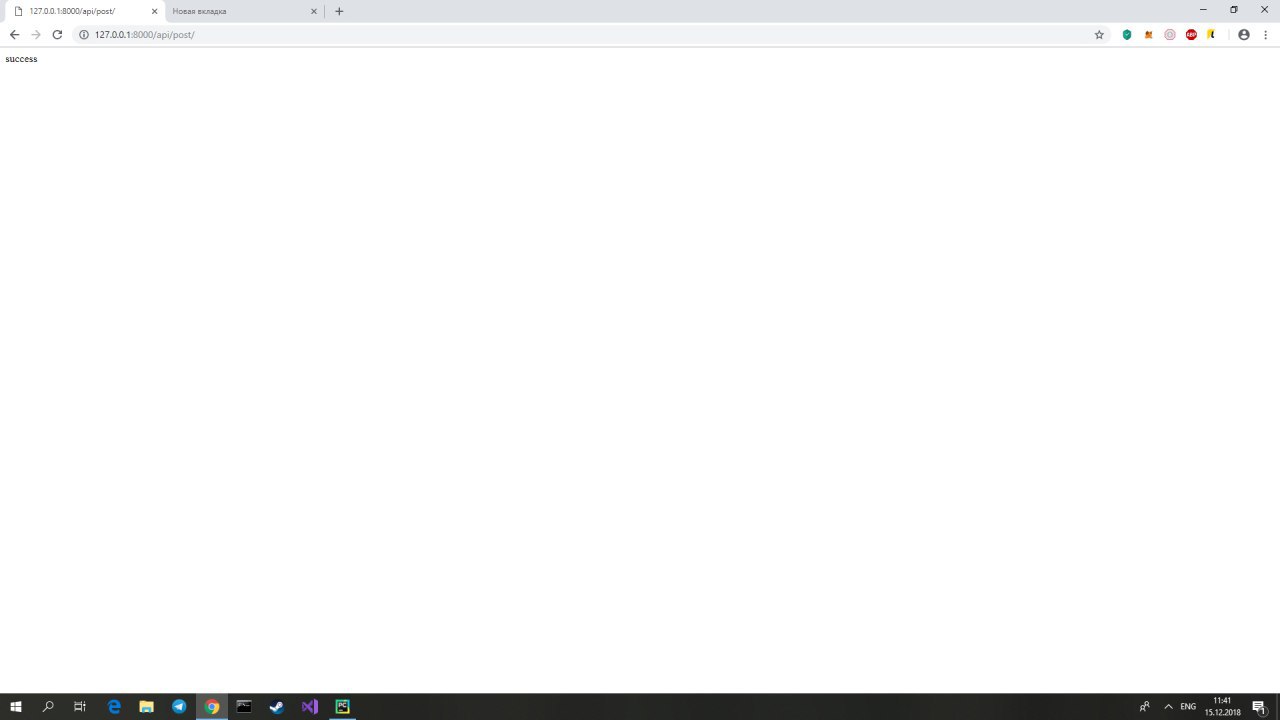Switch to the 127.0.0.1:8000/api/post/ tab
Viewport: 1280px width, 720px height.
coord(83,11)
